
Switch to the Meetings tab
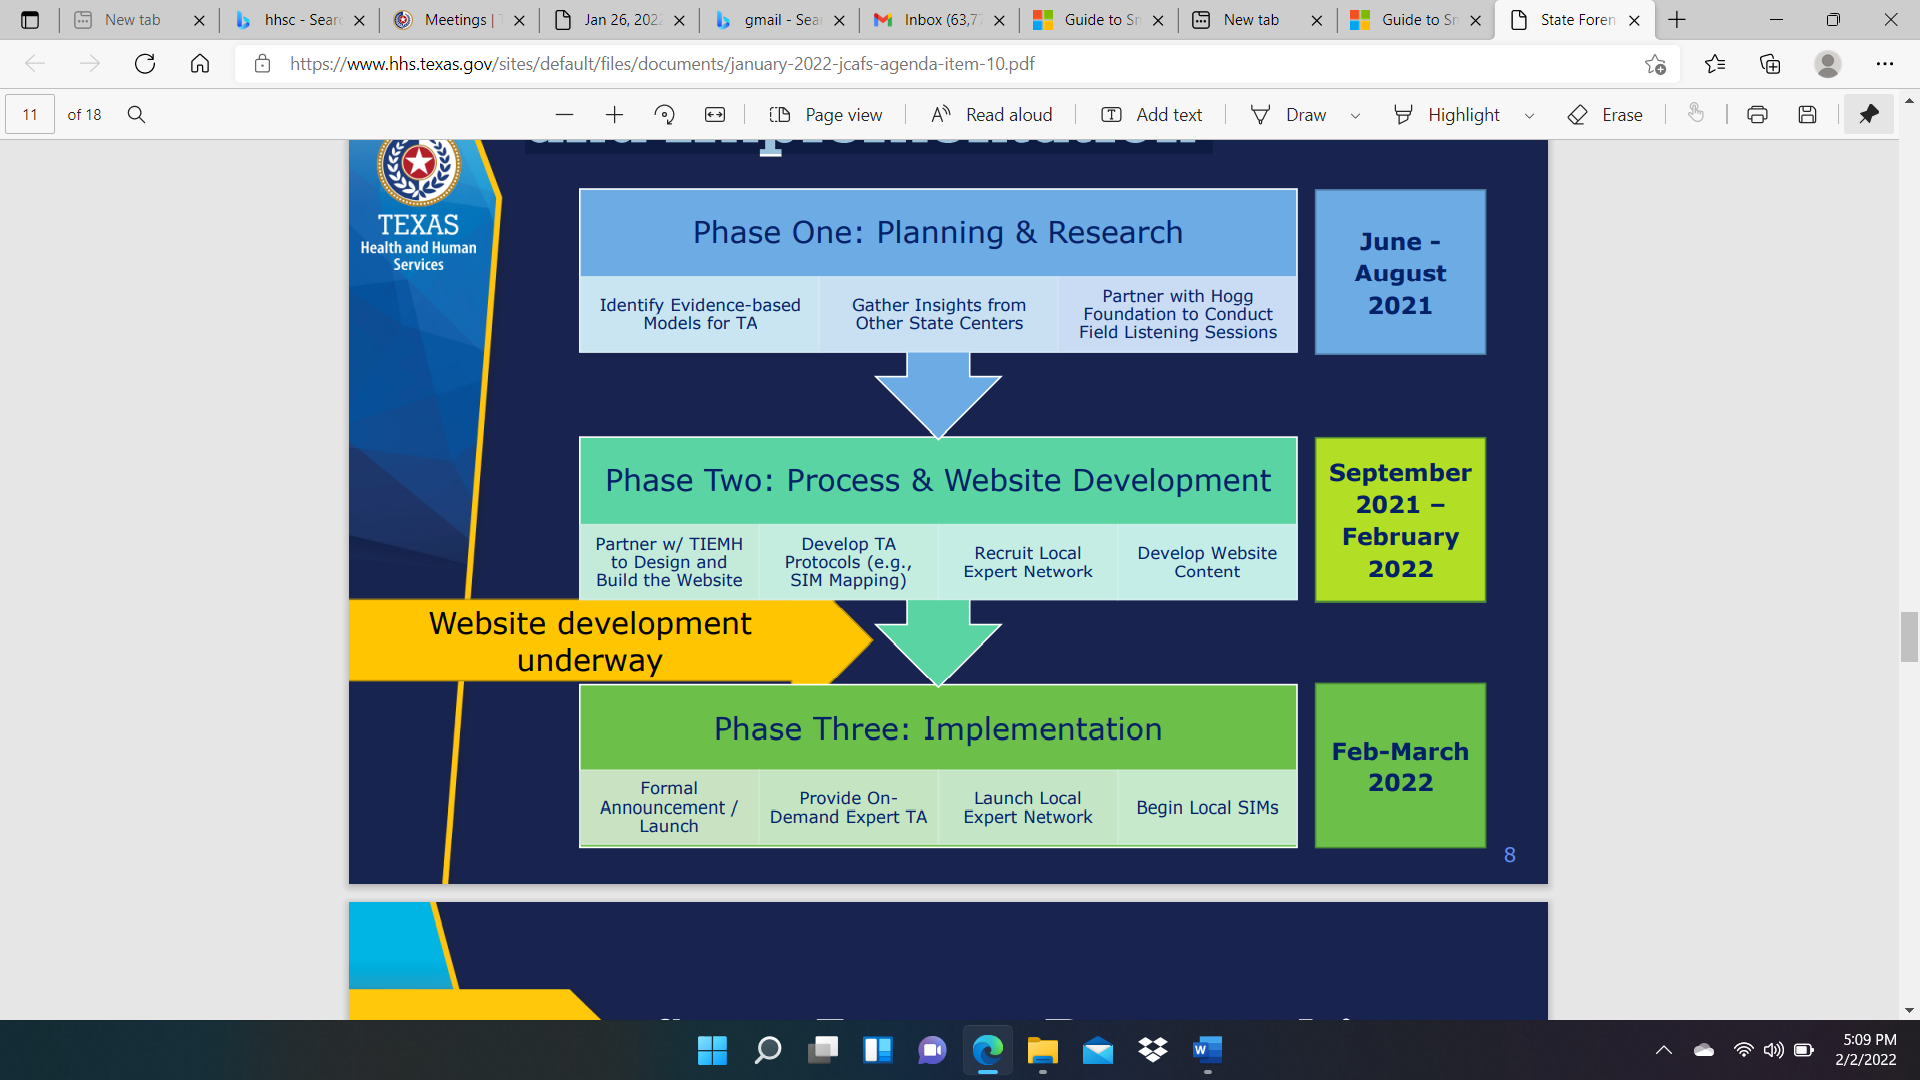455,20
